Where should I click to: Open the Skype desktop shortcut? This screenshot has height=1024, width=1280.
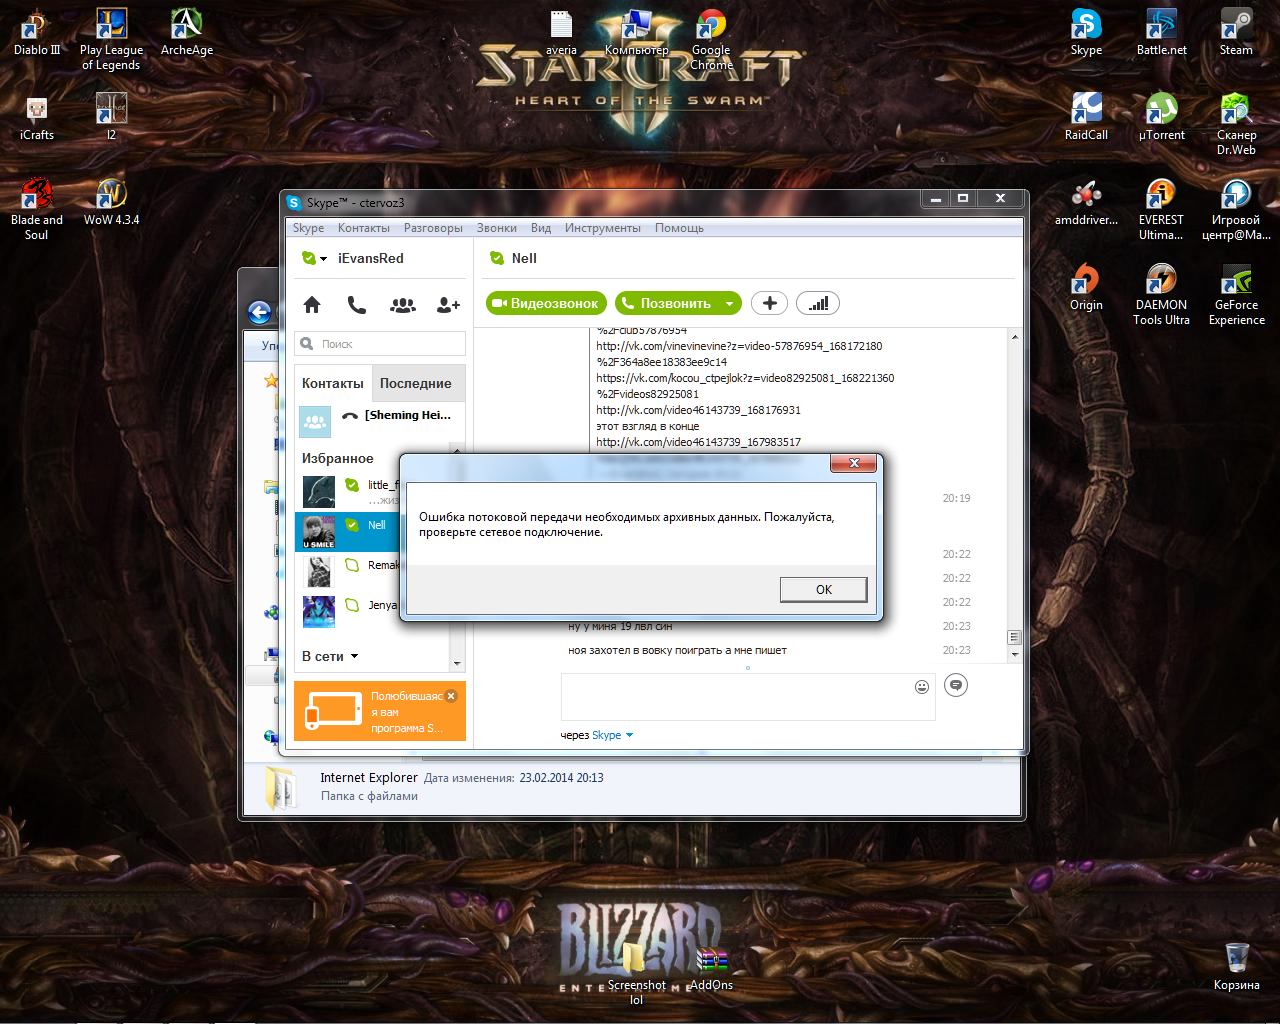pos(1086,32)
